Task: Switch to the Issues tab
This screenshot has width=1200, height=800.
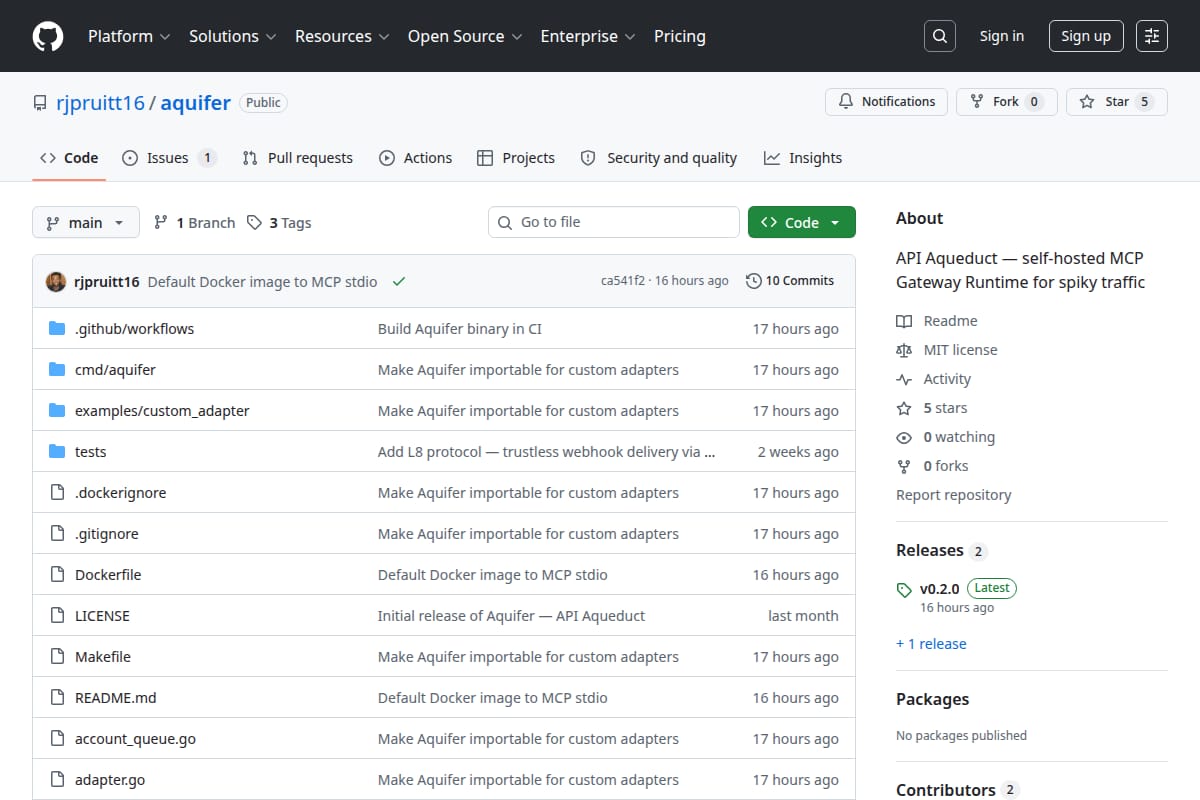Action: [169, 158]
